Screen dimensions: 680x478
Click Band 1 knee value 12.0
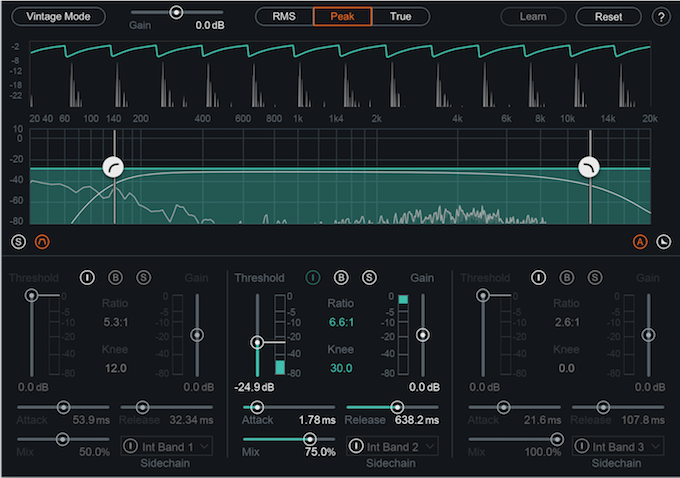[115, 368]
